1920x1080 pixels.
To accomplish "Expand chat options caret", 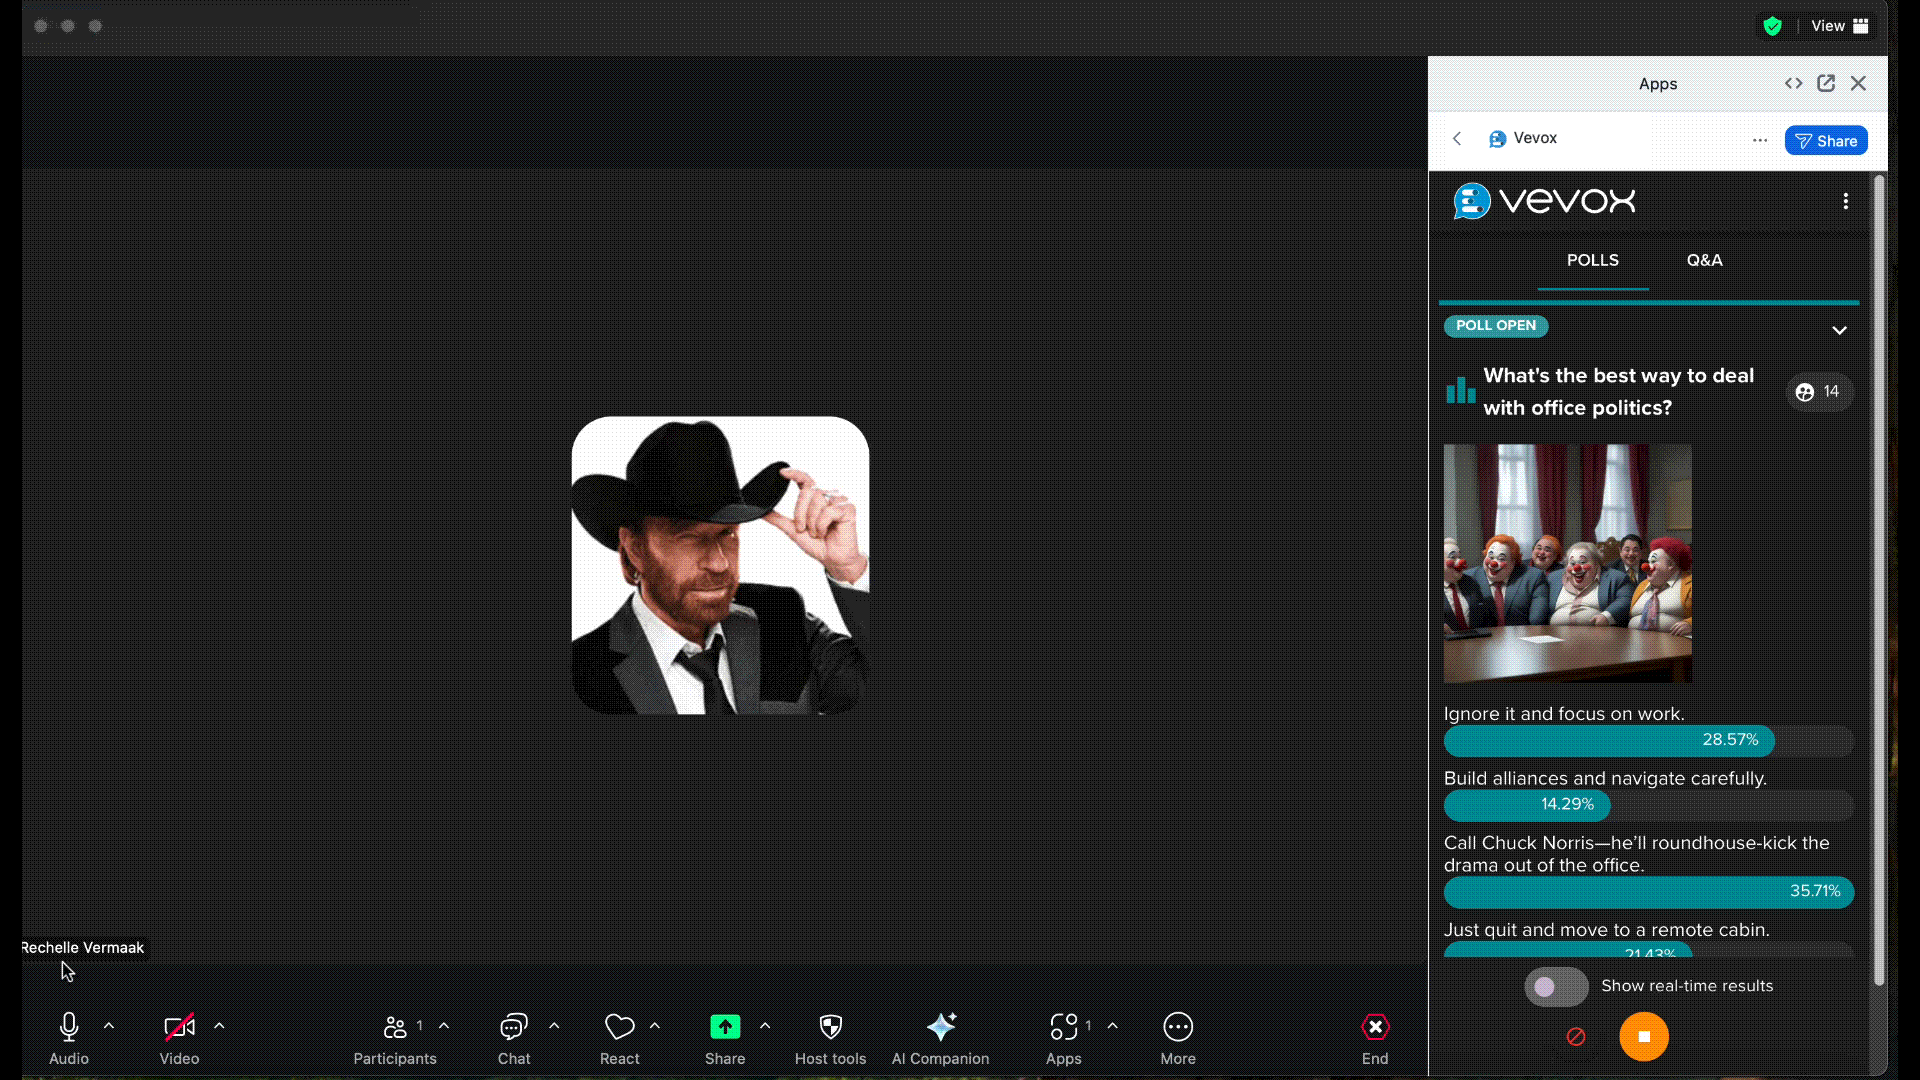I will click(x=554, y=1026).
